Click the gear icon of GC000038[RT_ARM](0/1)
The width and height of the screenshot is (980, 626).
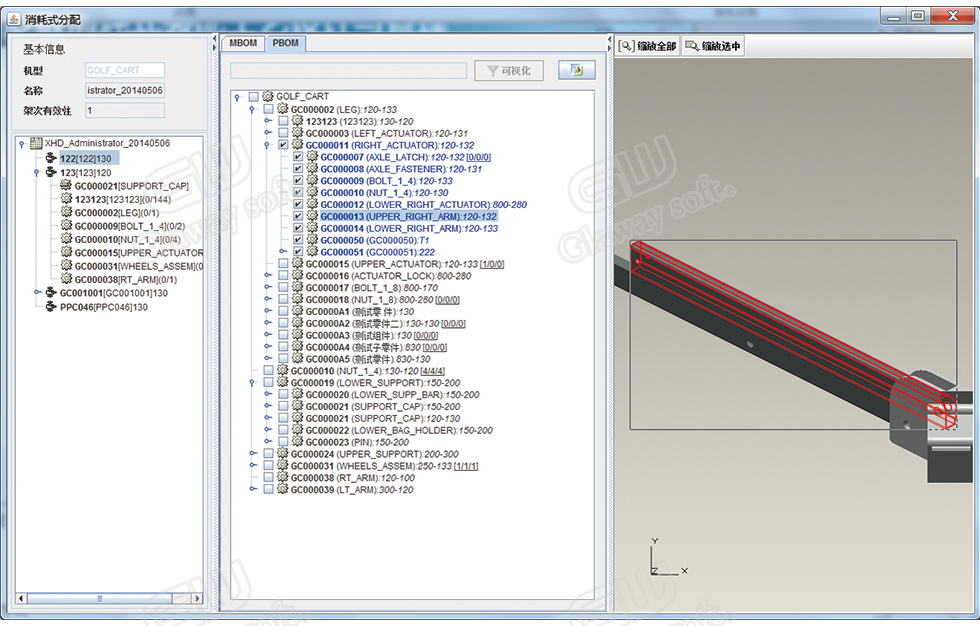click(x=66, y=279)
